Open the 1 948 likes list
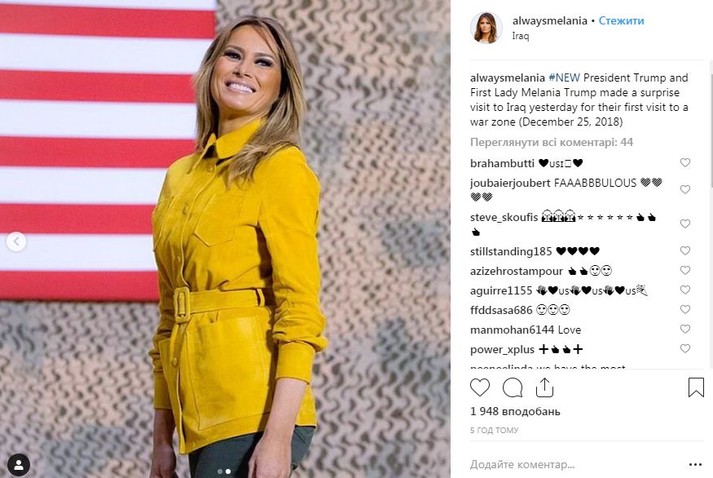Viewport: 713px width, 478px height. (515, 412)
